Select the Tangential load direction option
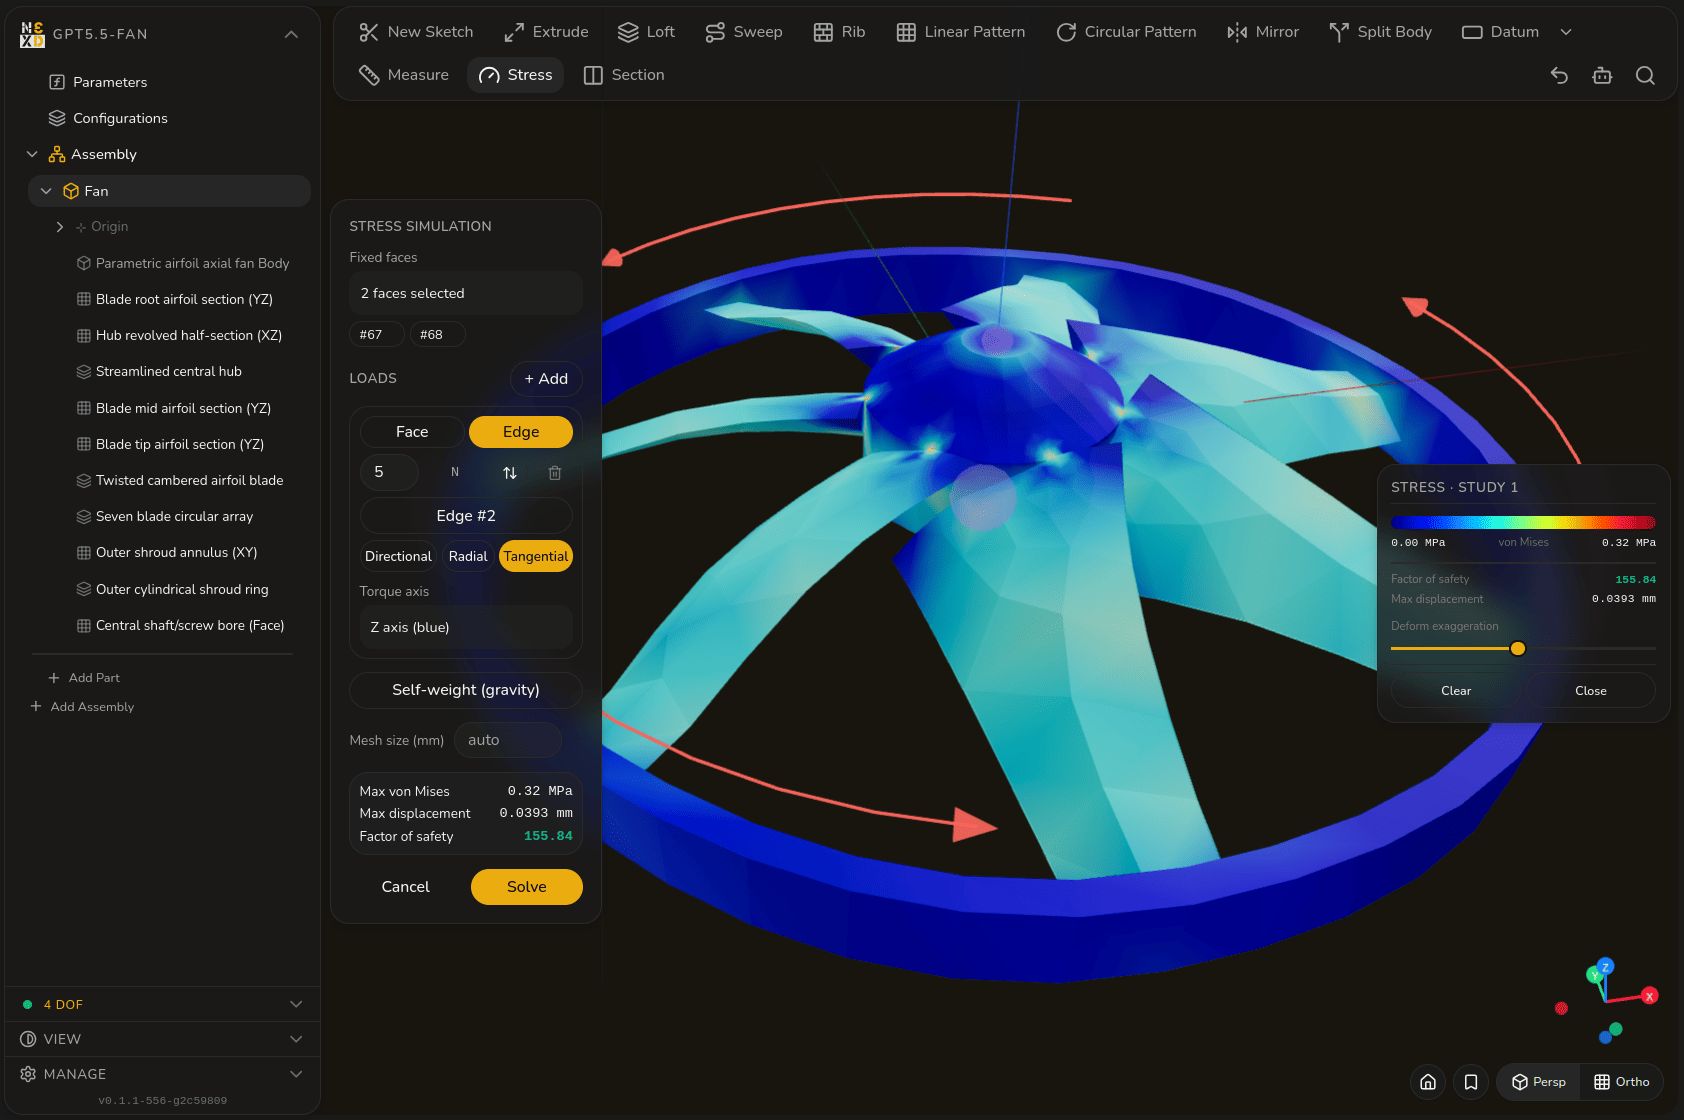1684x1120 pixels. tap(536, 556)
